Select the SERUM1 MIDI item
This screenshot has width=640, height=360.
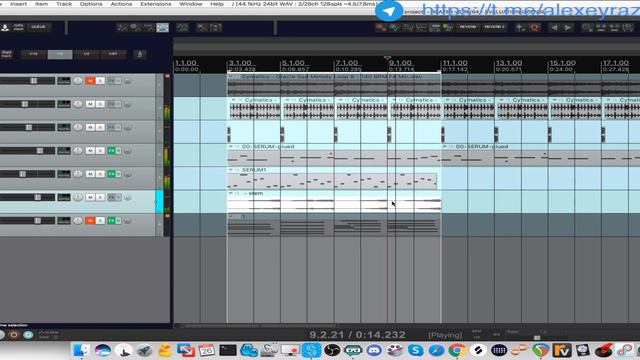click(332, 178)
